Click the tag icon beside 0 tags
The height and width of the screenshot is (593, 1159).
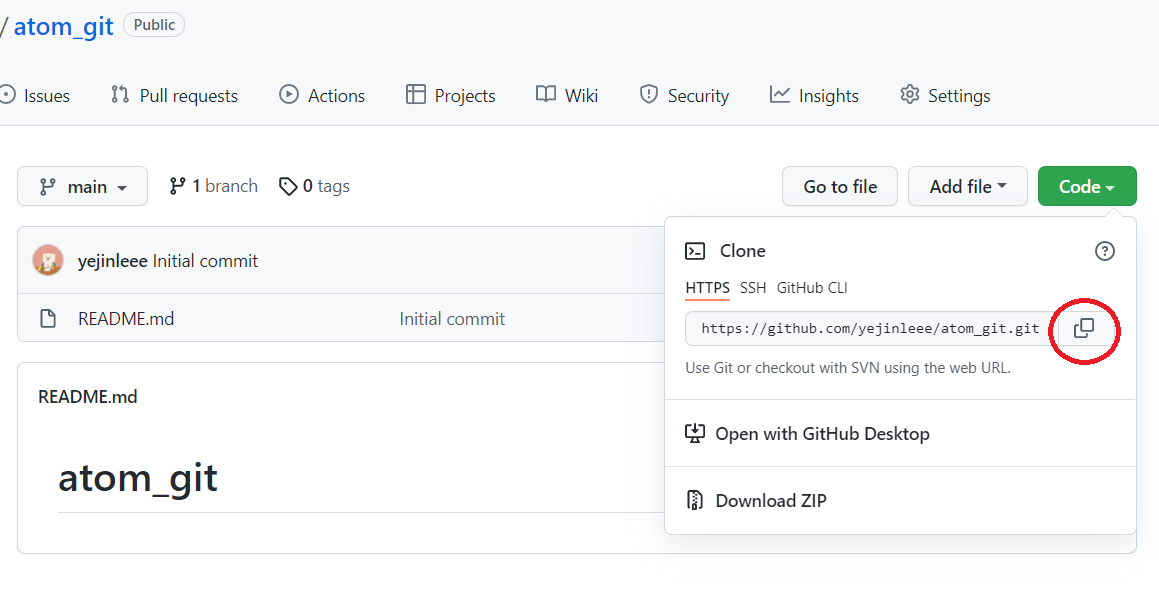click(x=288, y=186)
